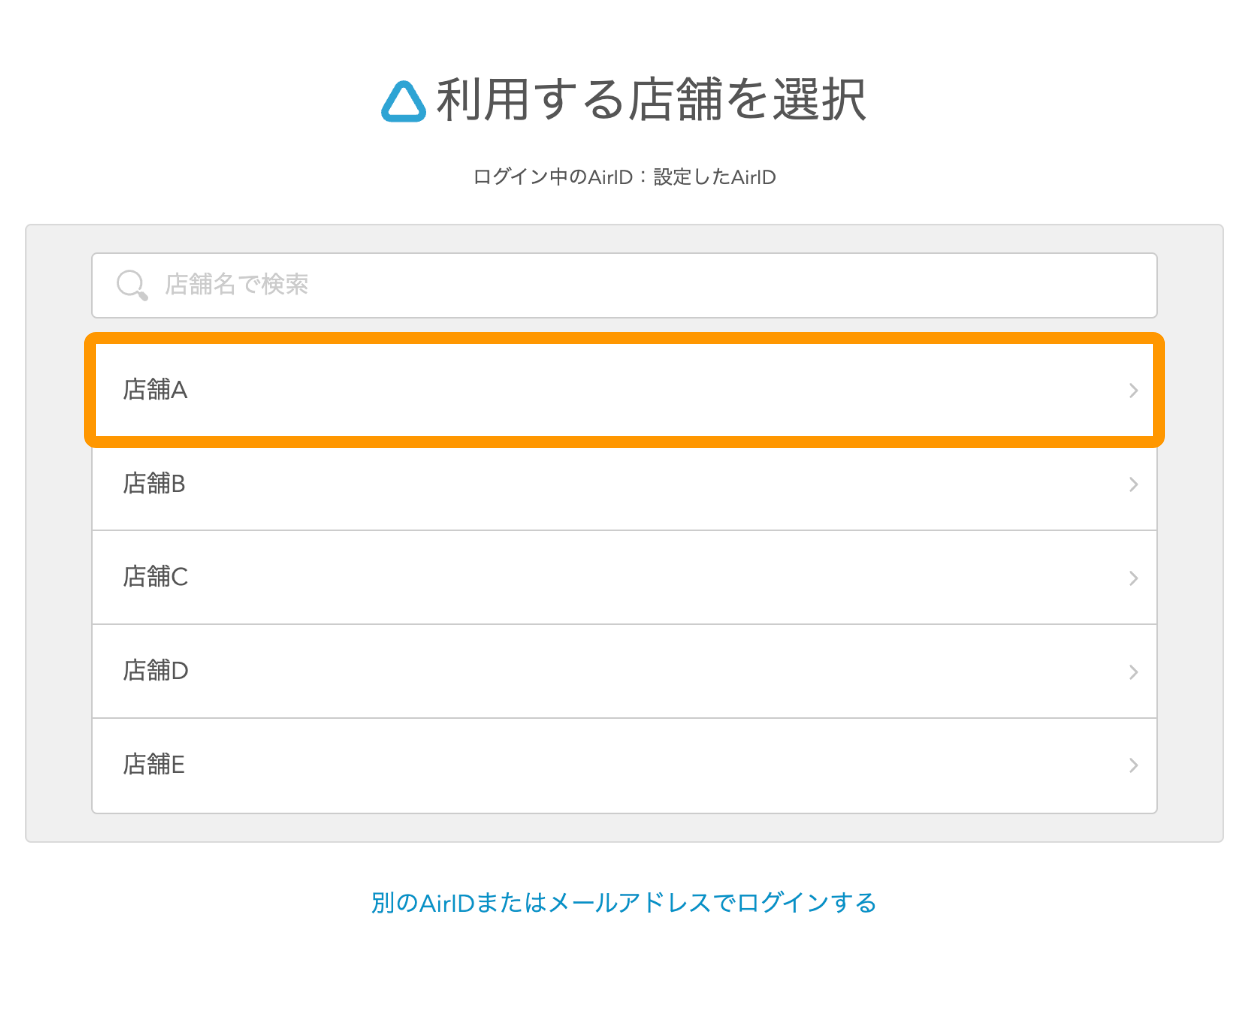Click the chevron arrow beside 店舗A
This screenshot has height=1032, width=1248.
[1133, 390]
